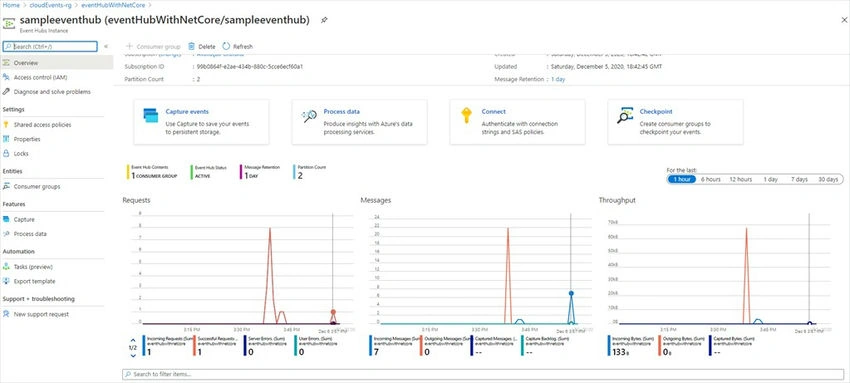The image size is (850, 383).
Task: Click the Successful Requests orange legend swatch
Action: coord(194,346)
